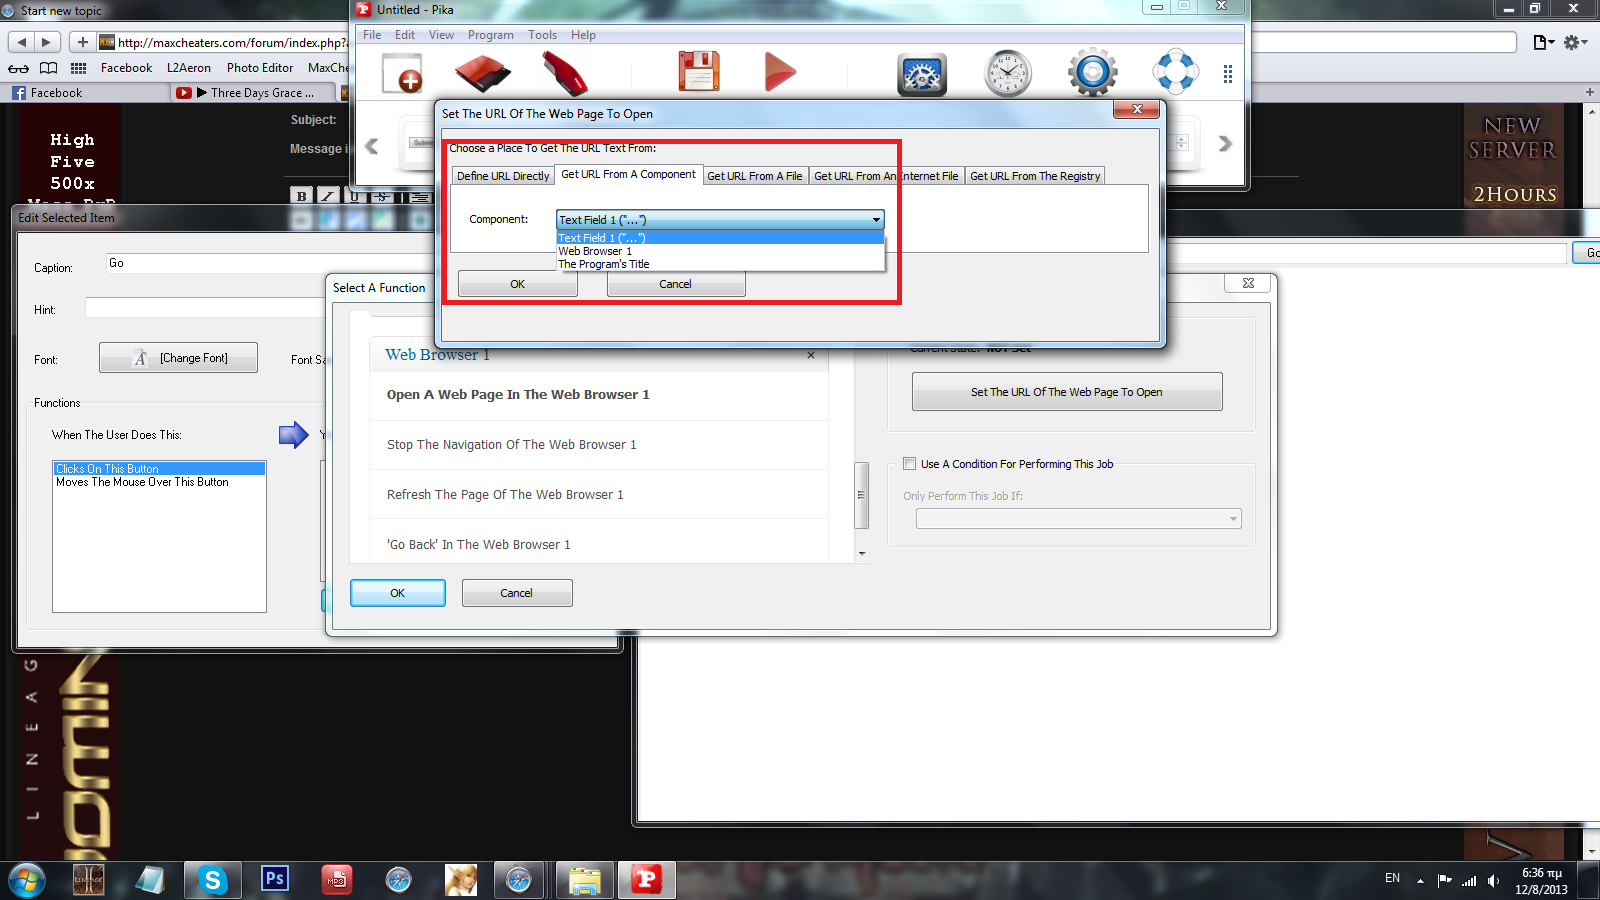This screenshot has width=1600, height=900.
Task: Launch Photoshop from the taskbar
Action: [x=274, y=880]
